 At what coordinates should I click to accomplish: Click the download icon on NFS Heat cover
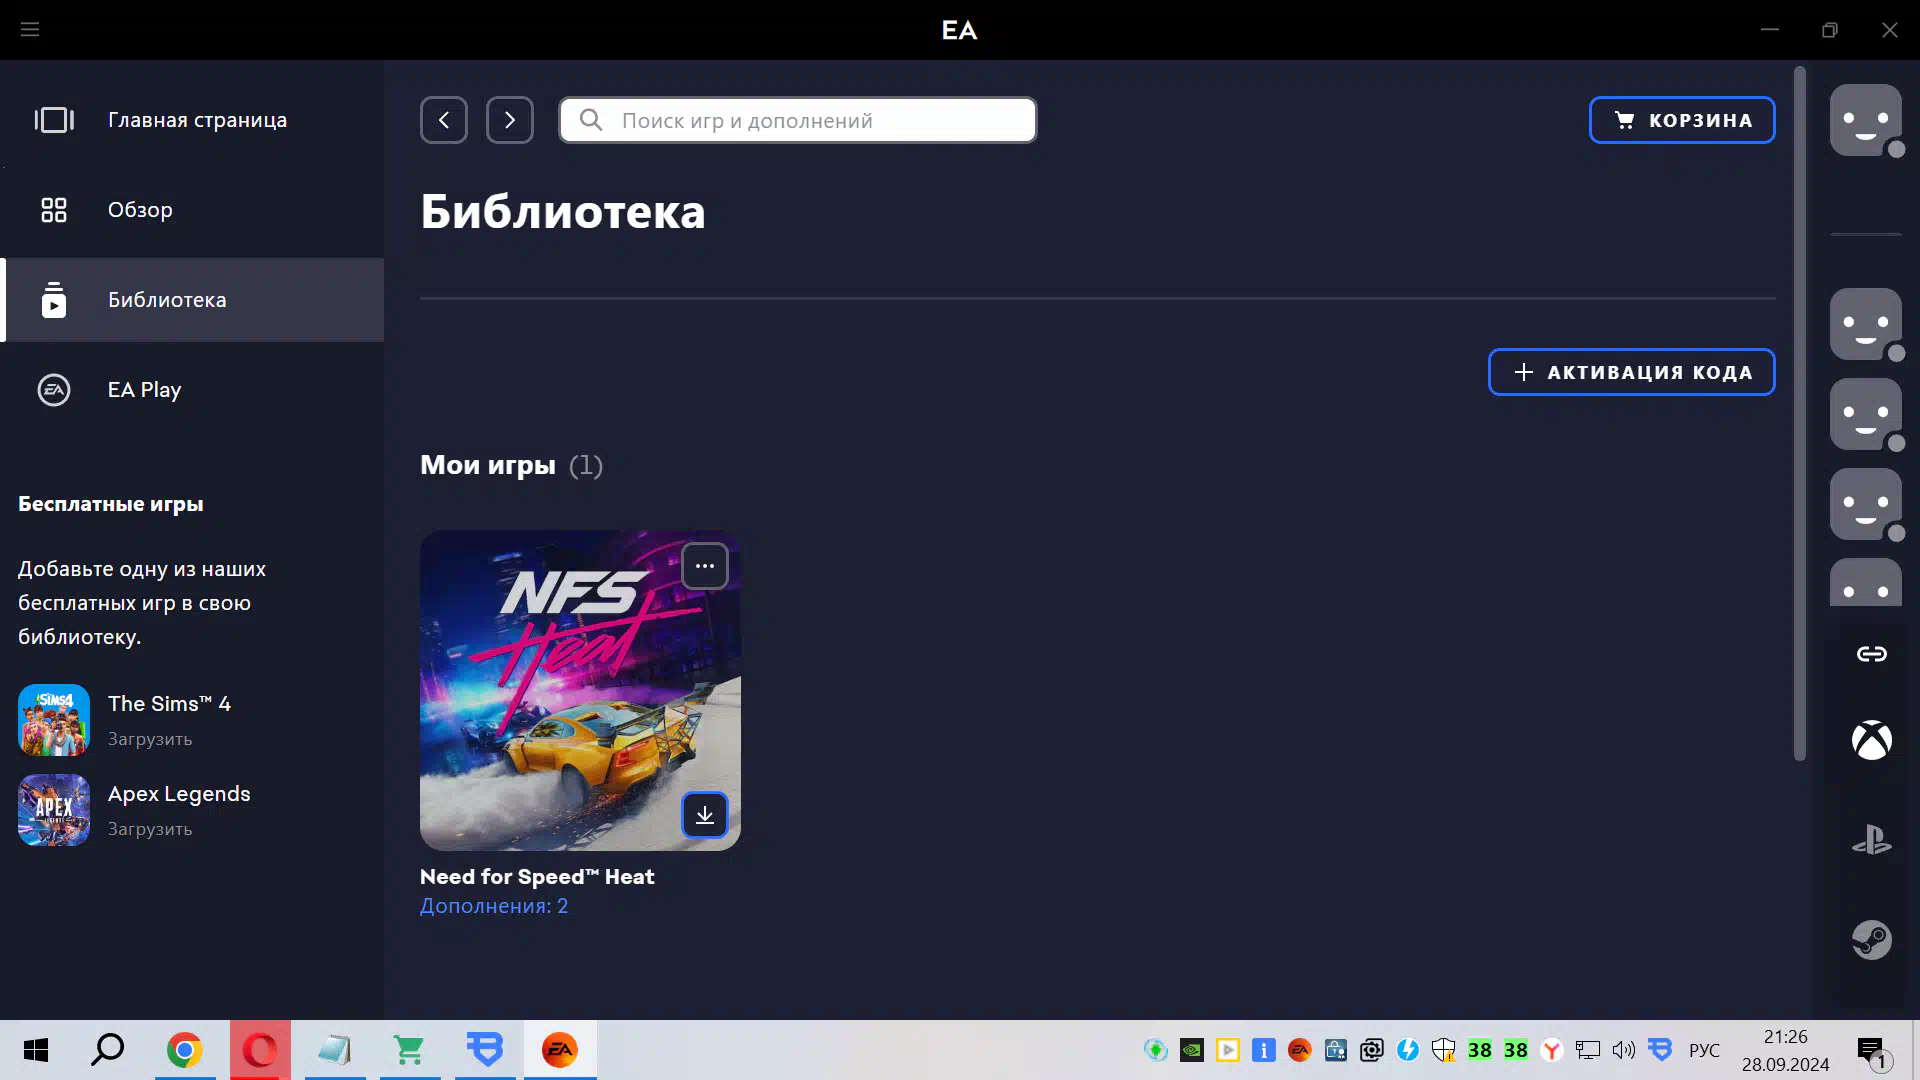[x=705, y=815]
